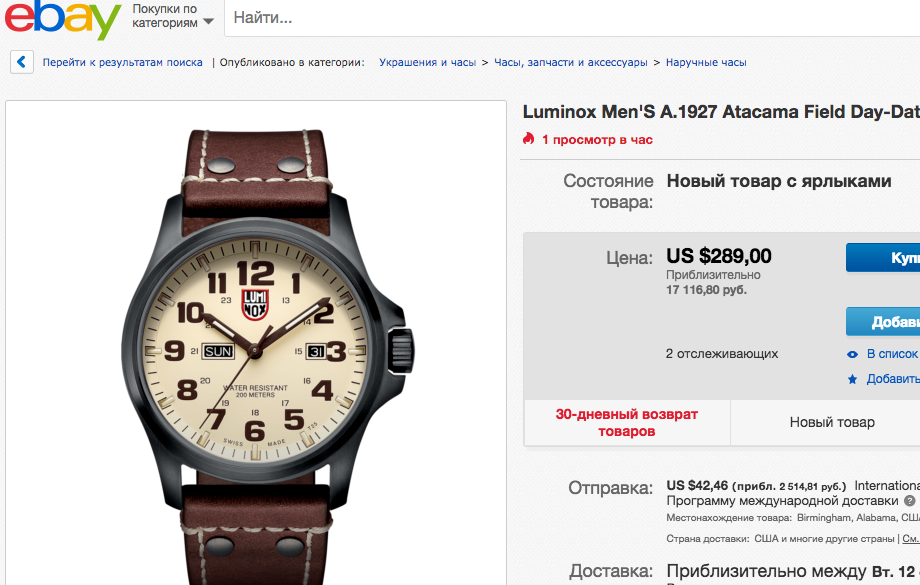Open the 'Украшения и часы' breadcrumb
This screenshot has width=920, height=585.
point(427,62)
